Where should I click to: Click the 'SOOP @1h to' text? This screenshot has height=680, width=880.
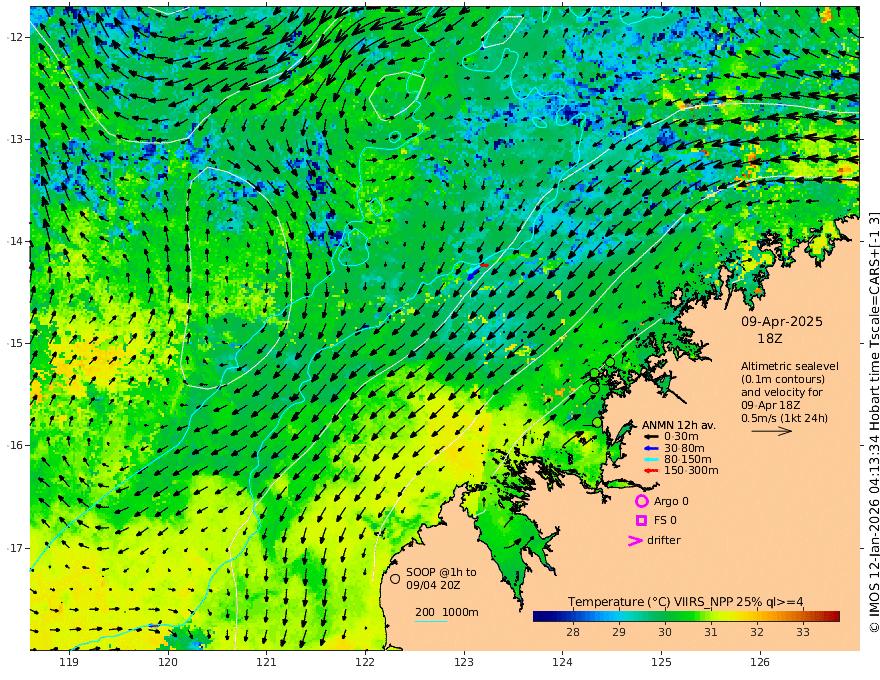441,572
